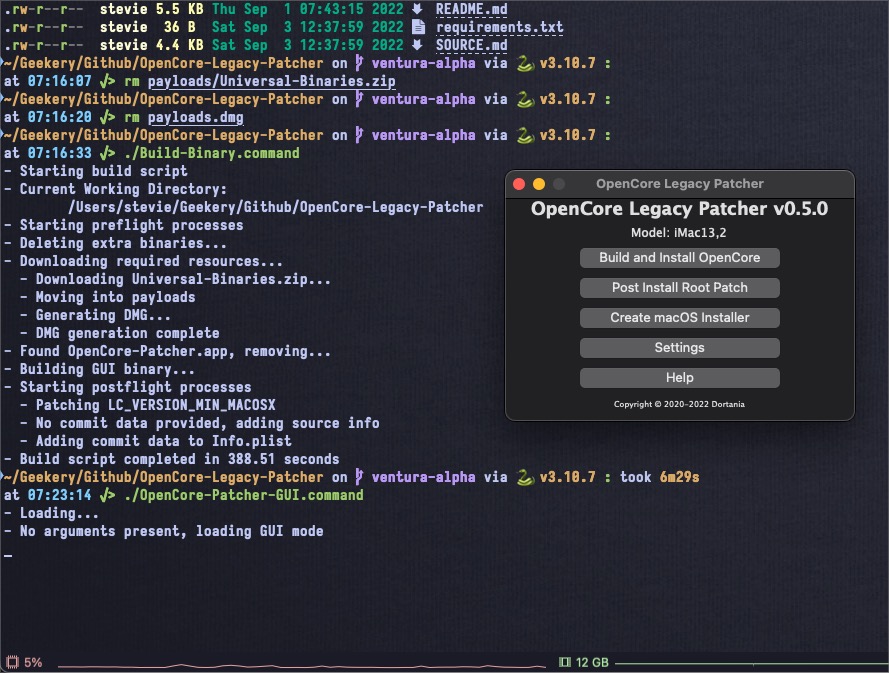Click 'Downloading Universal-Binaries.zip...' output line
889x673 pixels.
[183, 279]
